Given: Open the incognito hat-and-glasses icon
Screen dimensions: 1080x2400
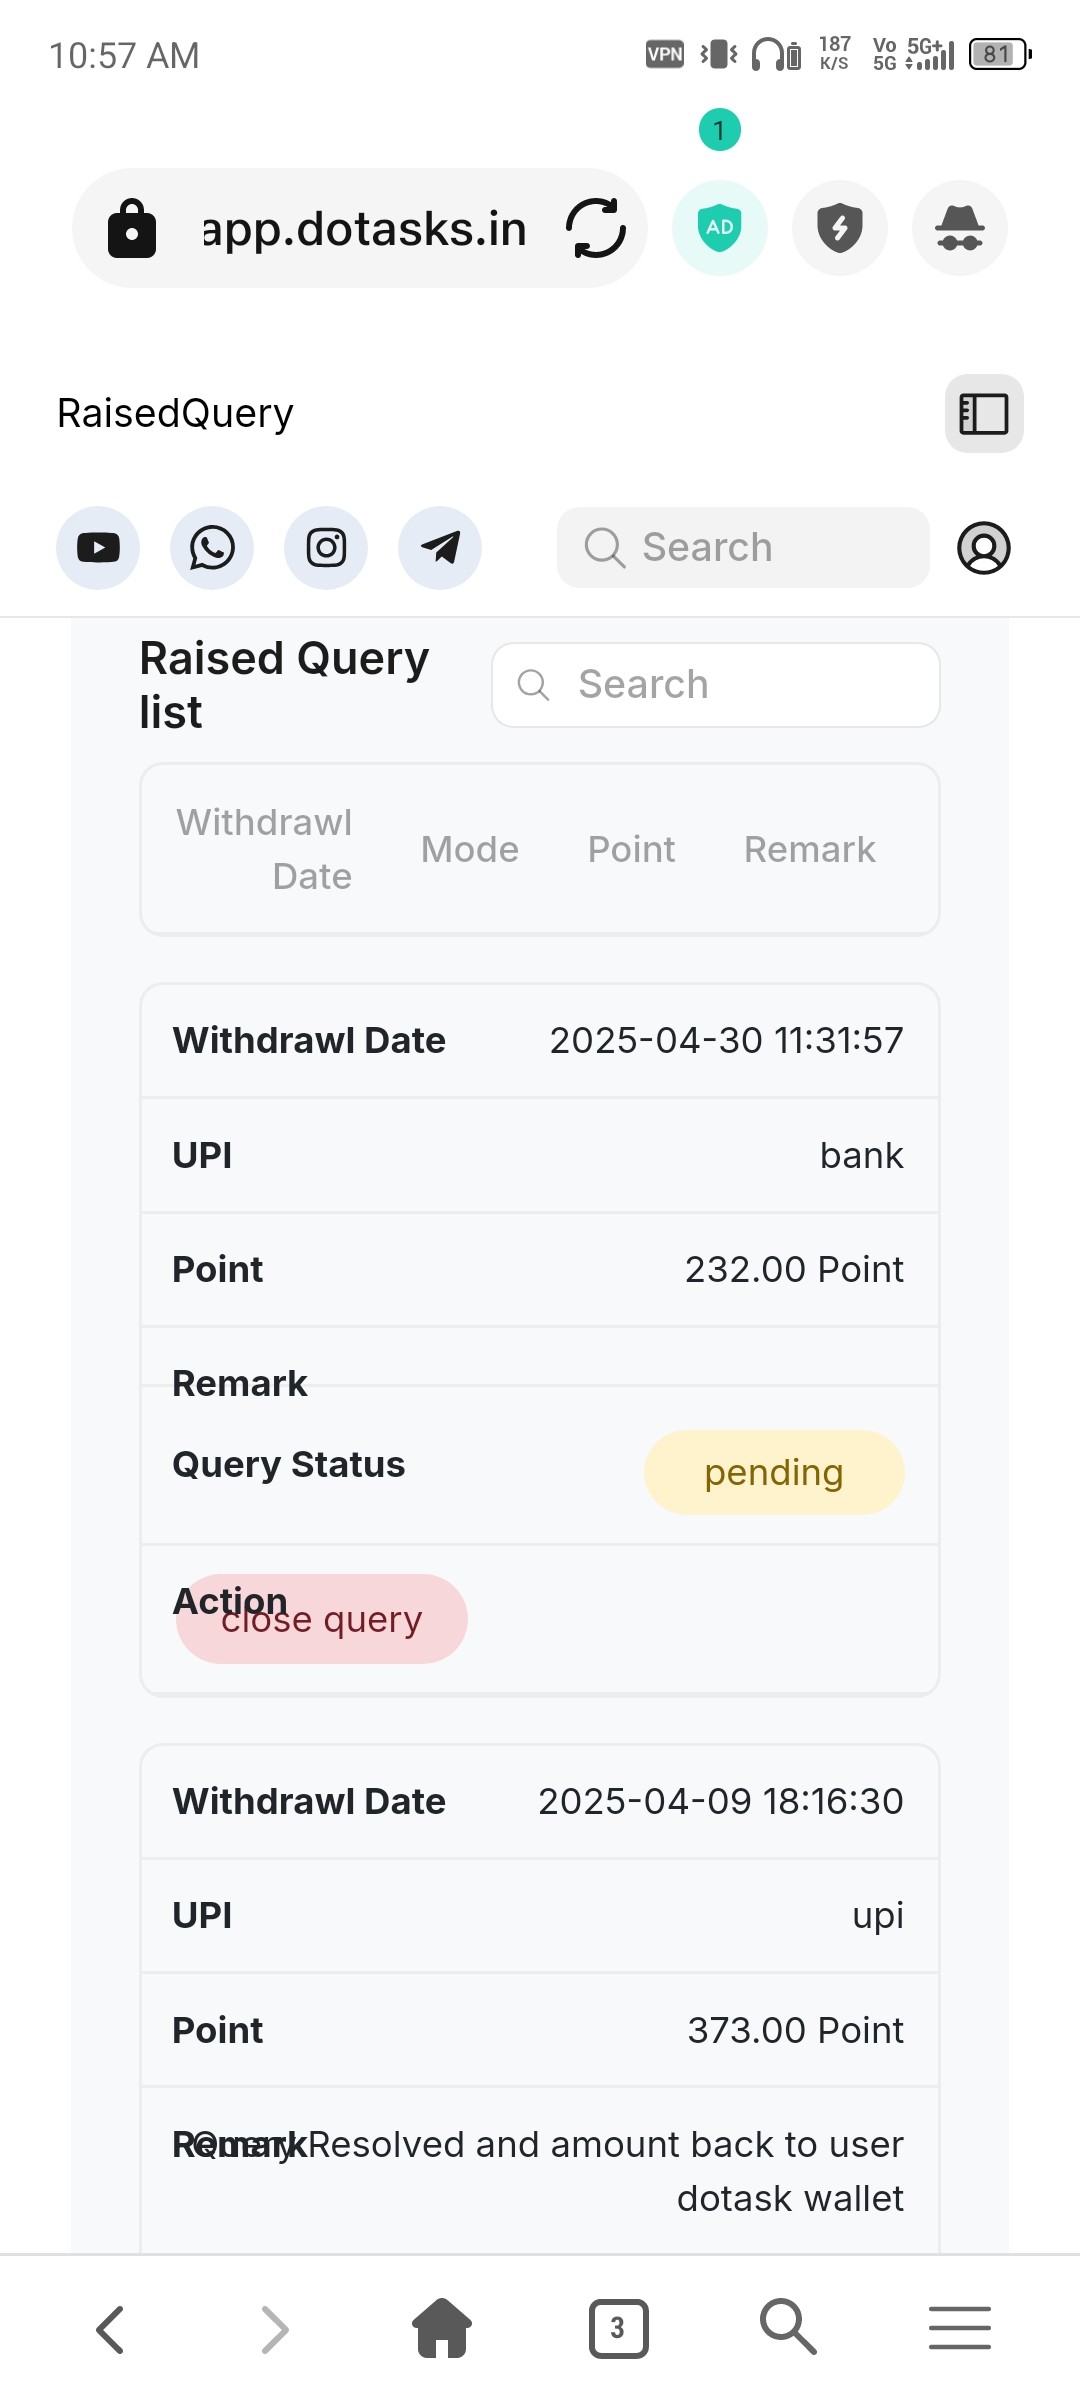Looking at the screenshot, I should 960,228.
